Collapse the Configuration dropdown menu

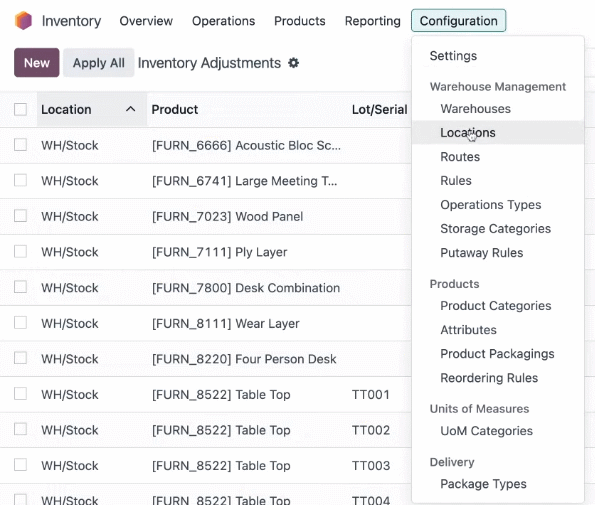[x=458, y=21]
